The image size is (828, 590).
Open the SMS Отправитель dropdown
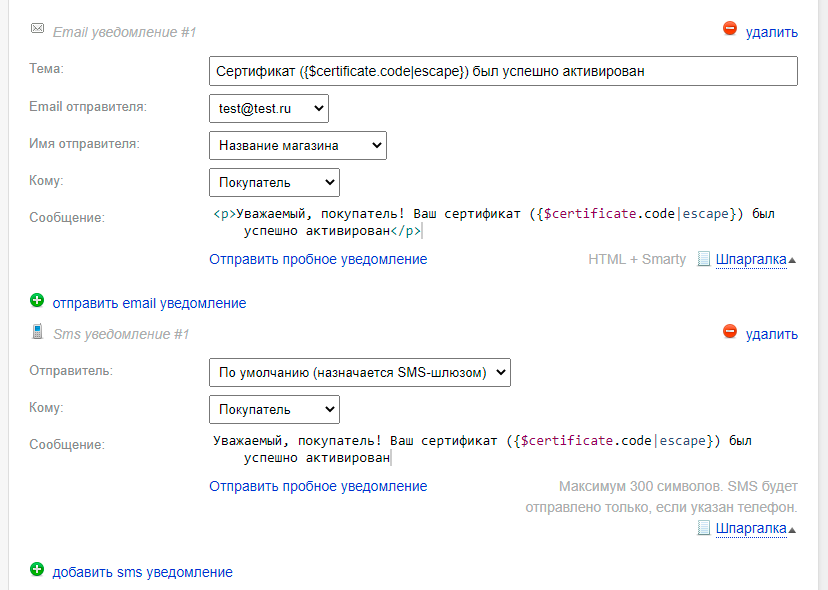click(x=360, y=372)
